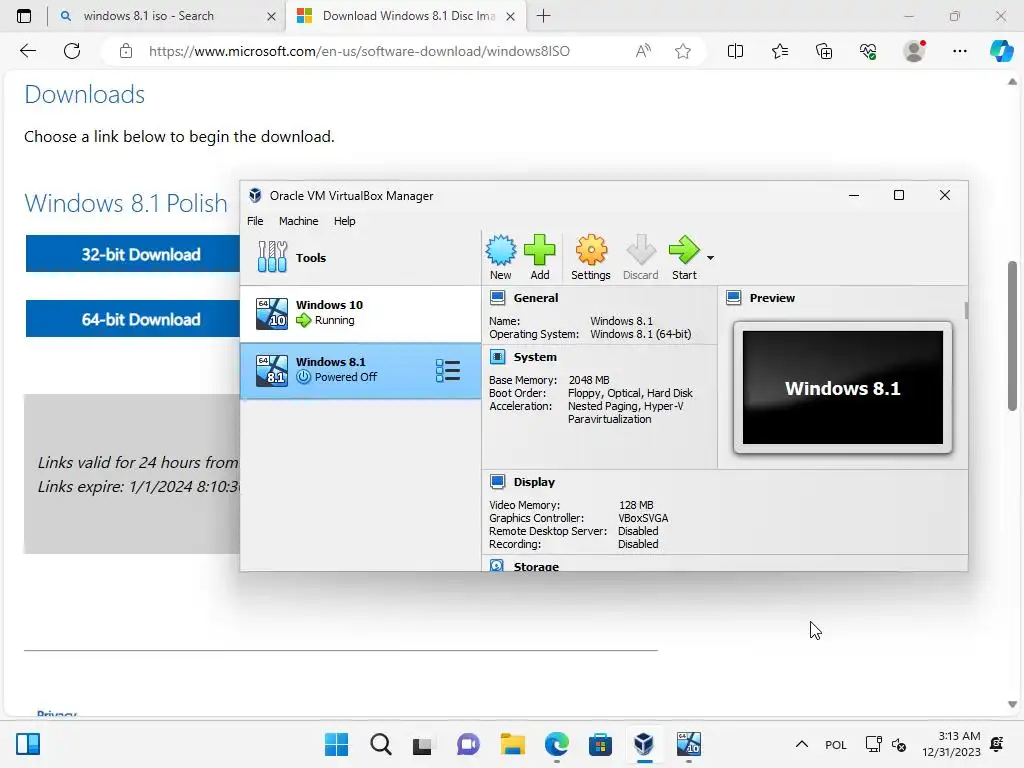
Task: Click the Windows 8.1 preview thumbnail
Action: tap(842, 387)
